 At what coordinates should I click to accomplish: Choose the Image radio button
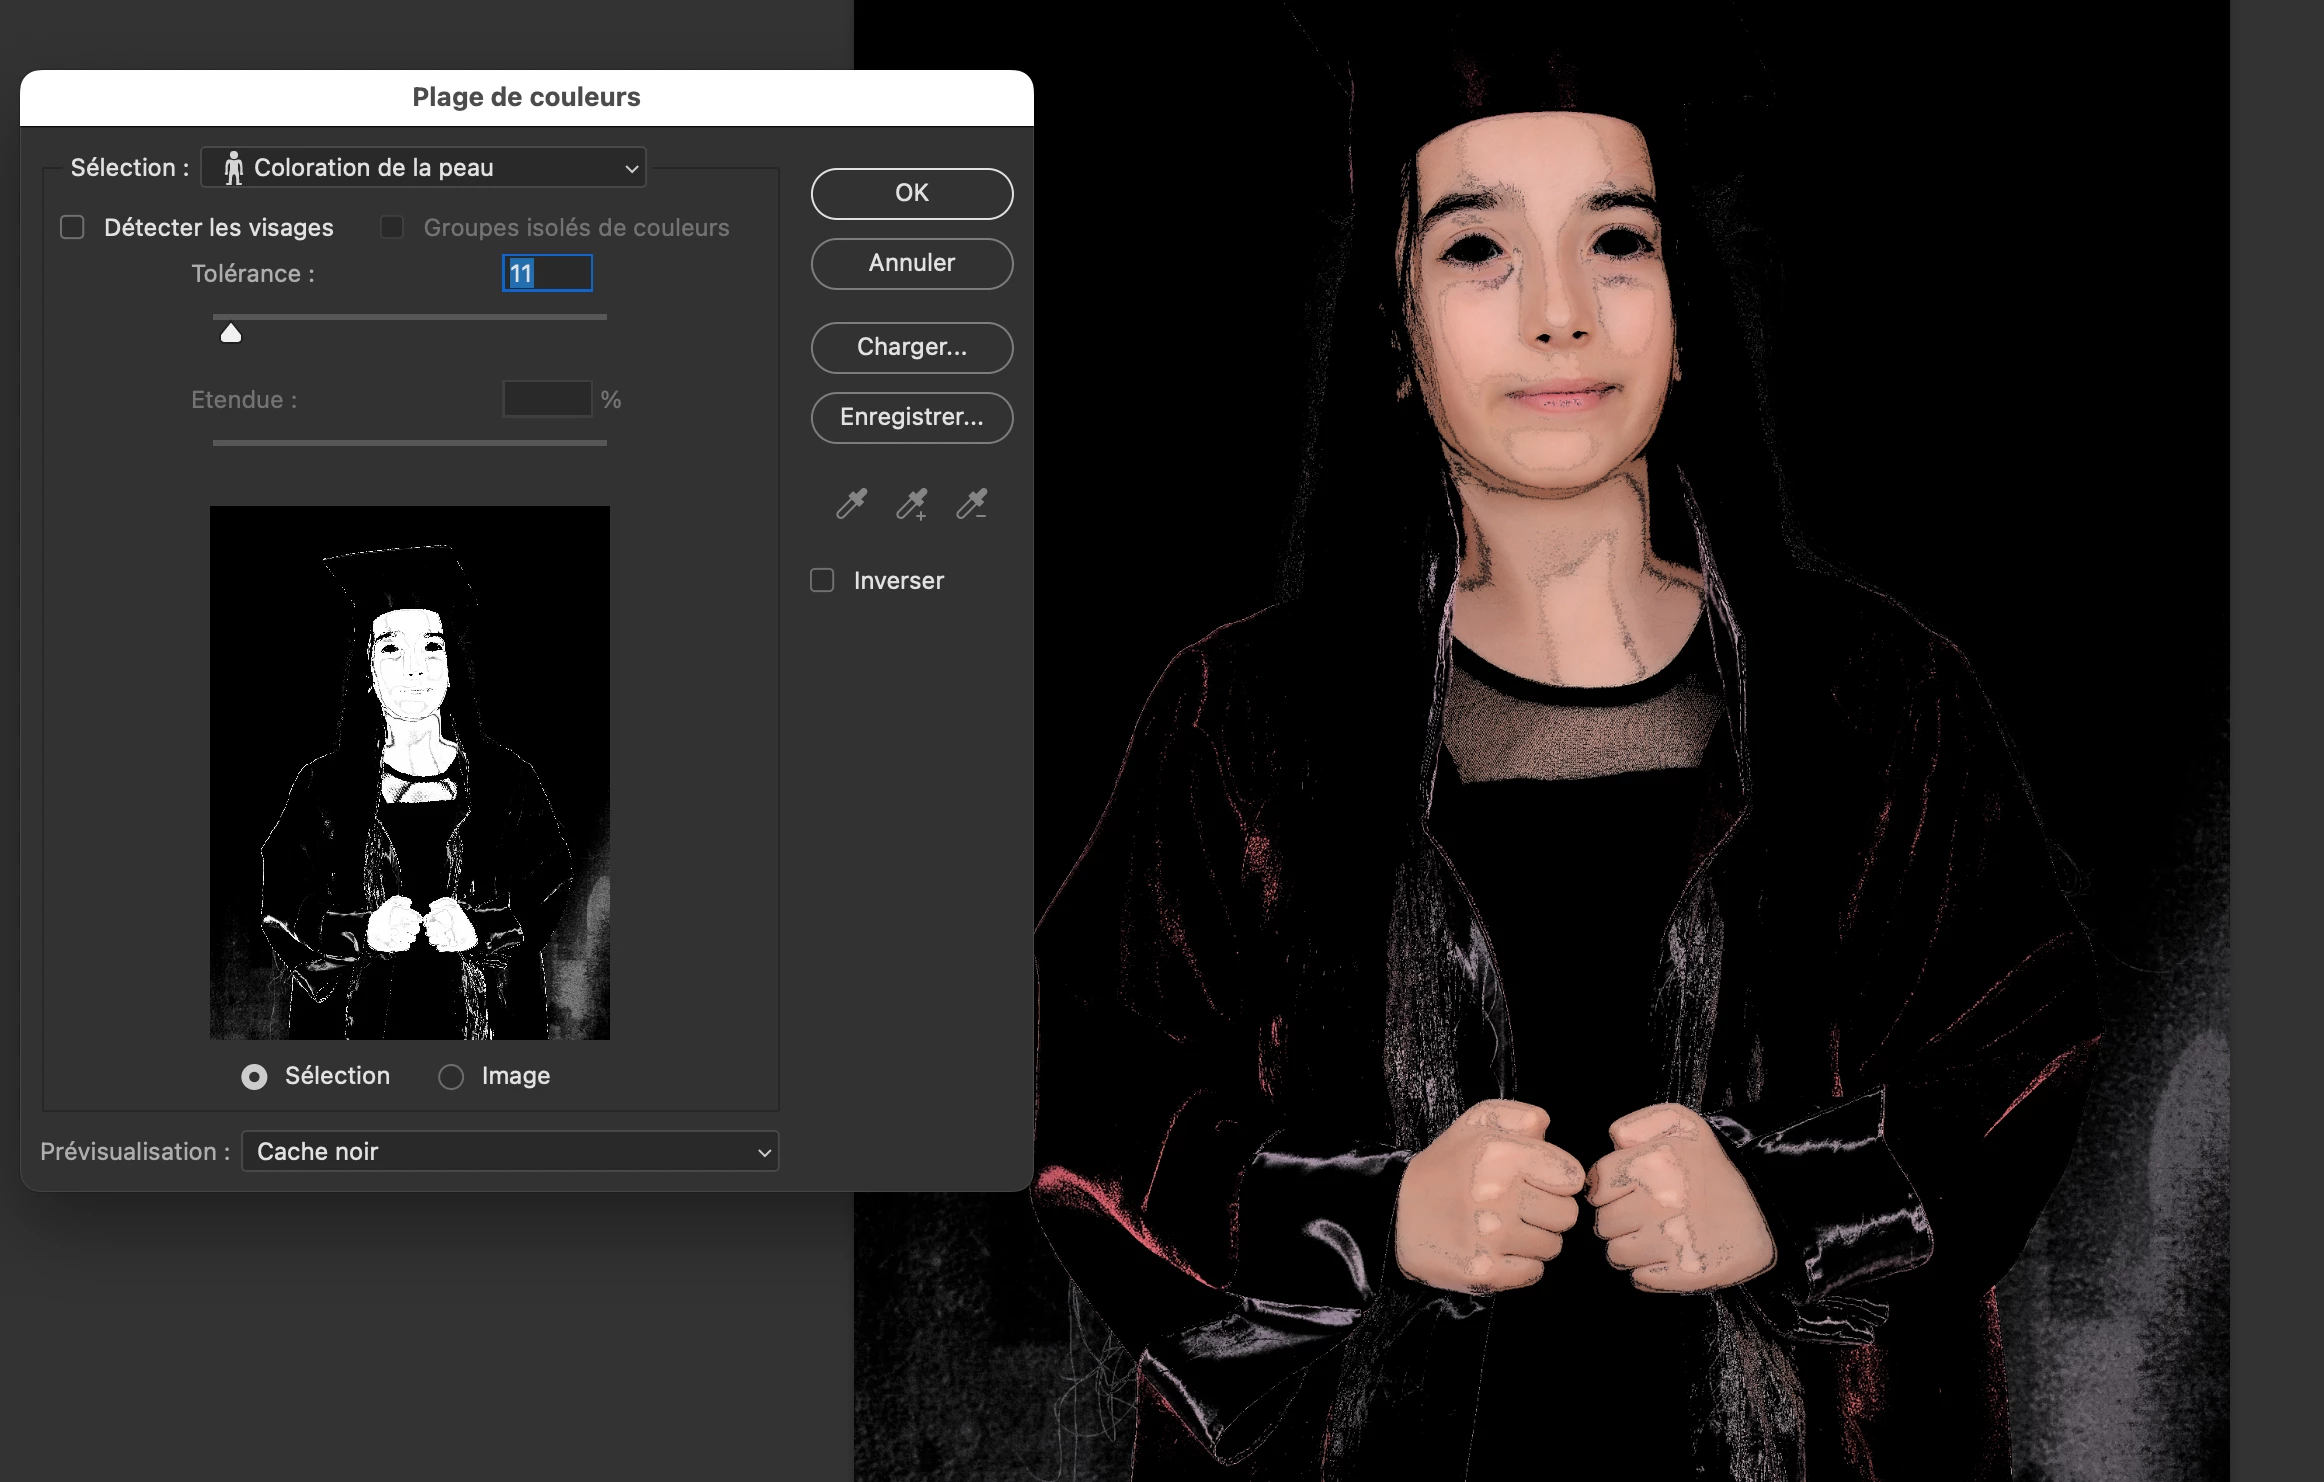coord(451,1077)
